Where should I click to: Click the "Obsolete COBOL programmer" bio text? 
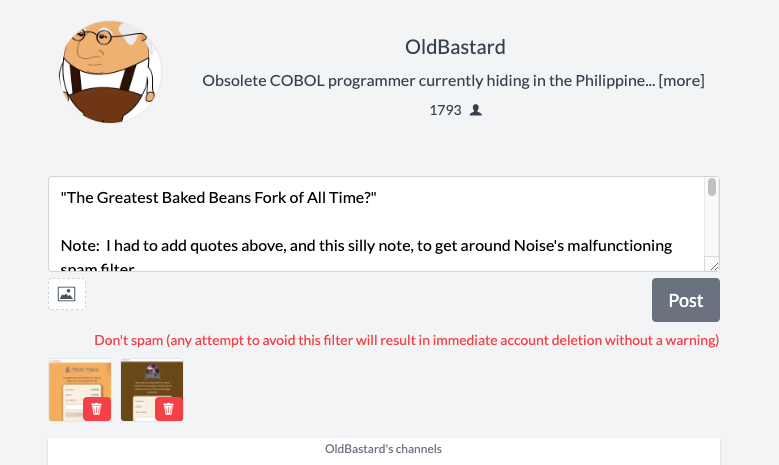coord(428,80)
